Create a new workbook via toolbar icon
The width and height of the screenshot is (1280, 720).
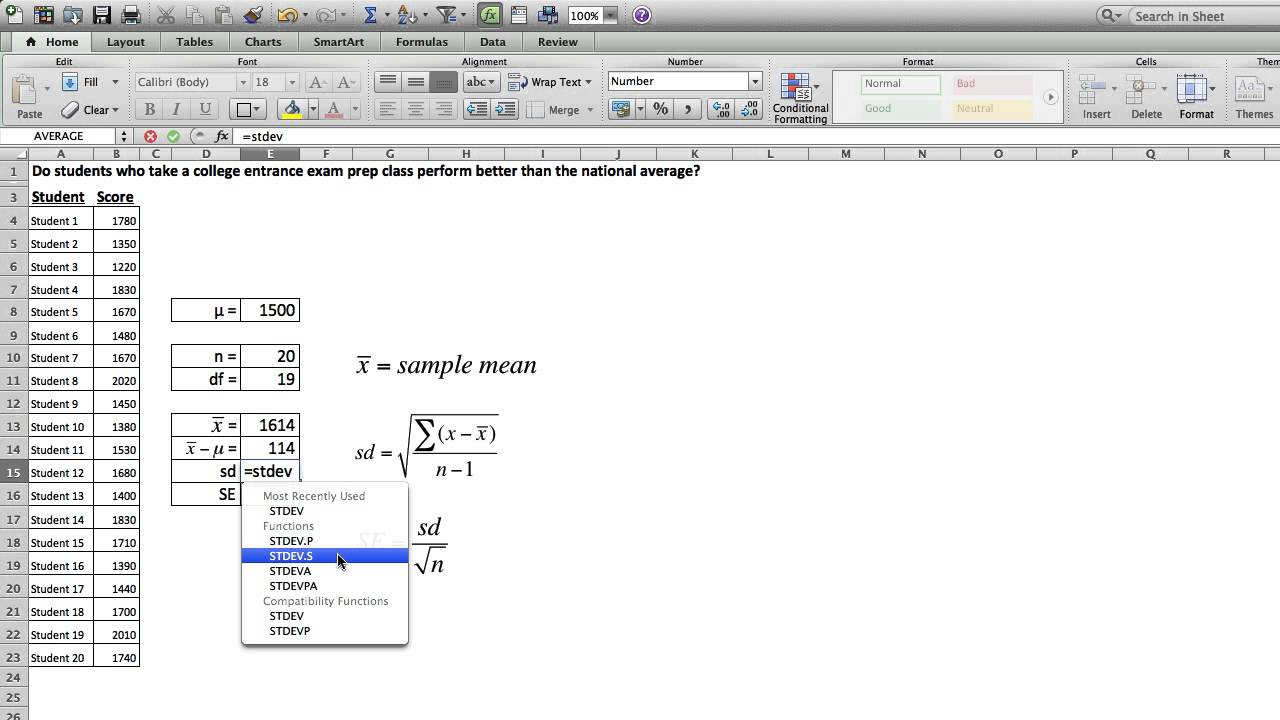tap(13, 15)
